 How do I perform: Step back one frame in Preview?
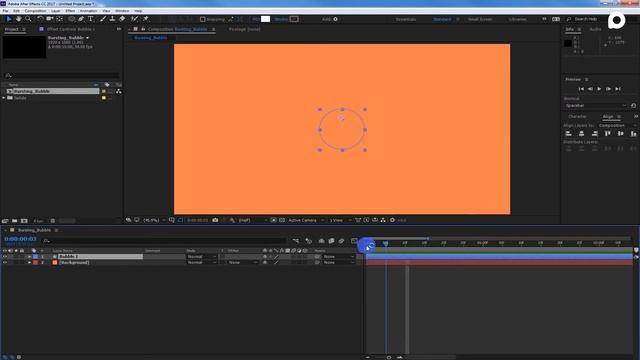(590, 89)
